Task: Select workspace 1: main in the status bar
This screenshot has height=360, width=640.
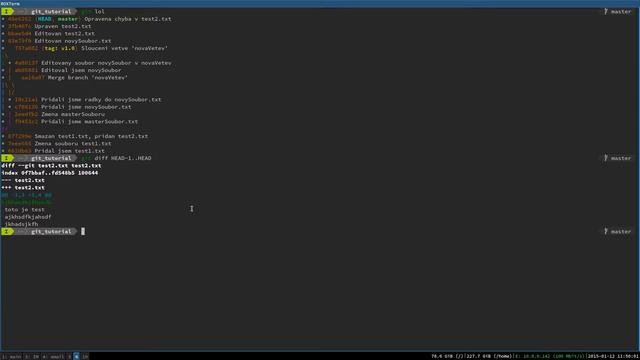Action: [11, 356]
